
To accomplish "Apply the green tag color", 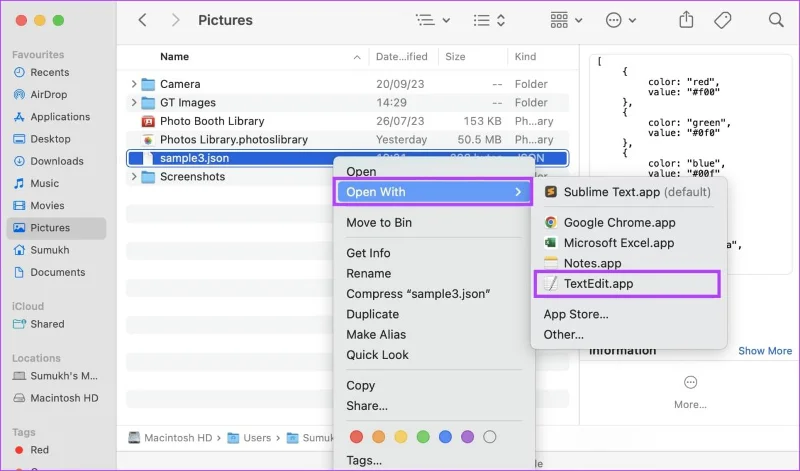I will pyautogui.click(x=423, y=437).
